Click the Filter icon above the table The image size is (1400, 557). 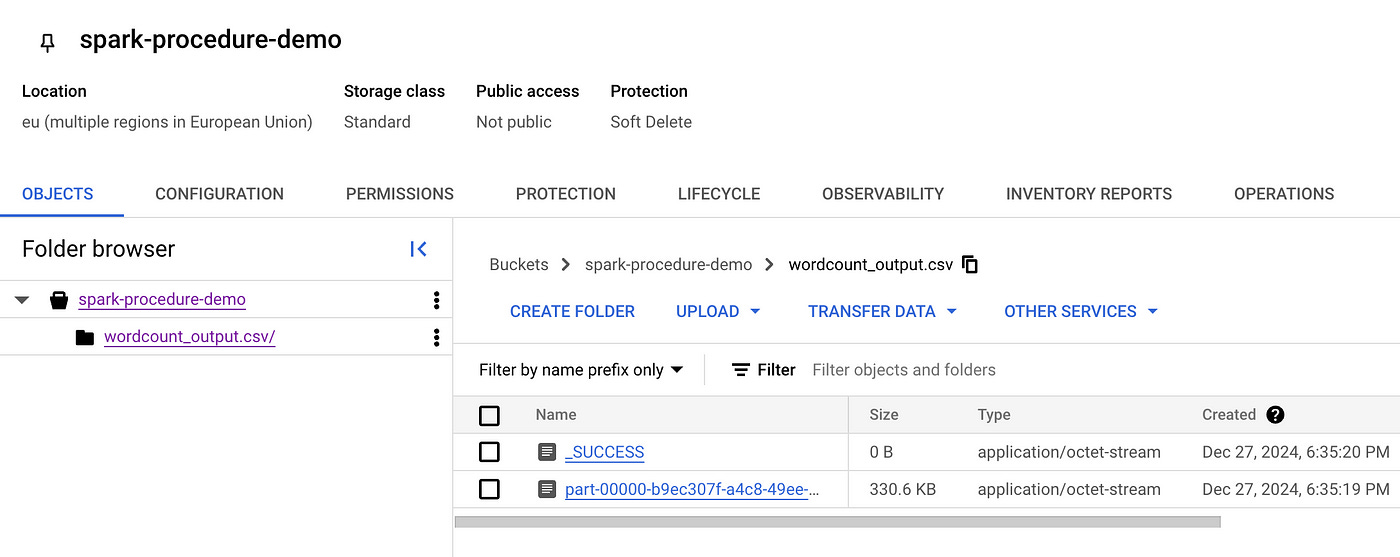(741, 370)
